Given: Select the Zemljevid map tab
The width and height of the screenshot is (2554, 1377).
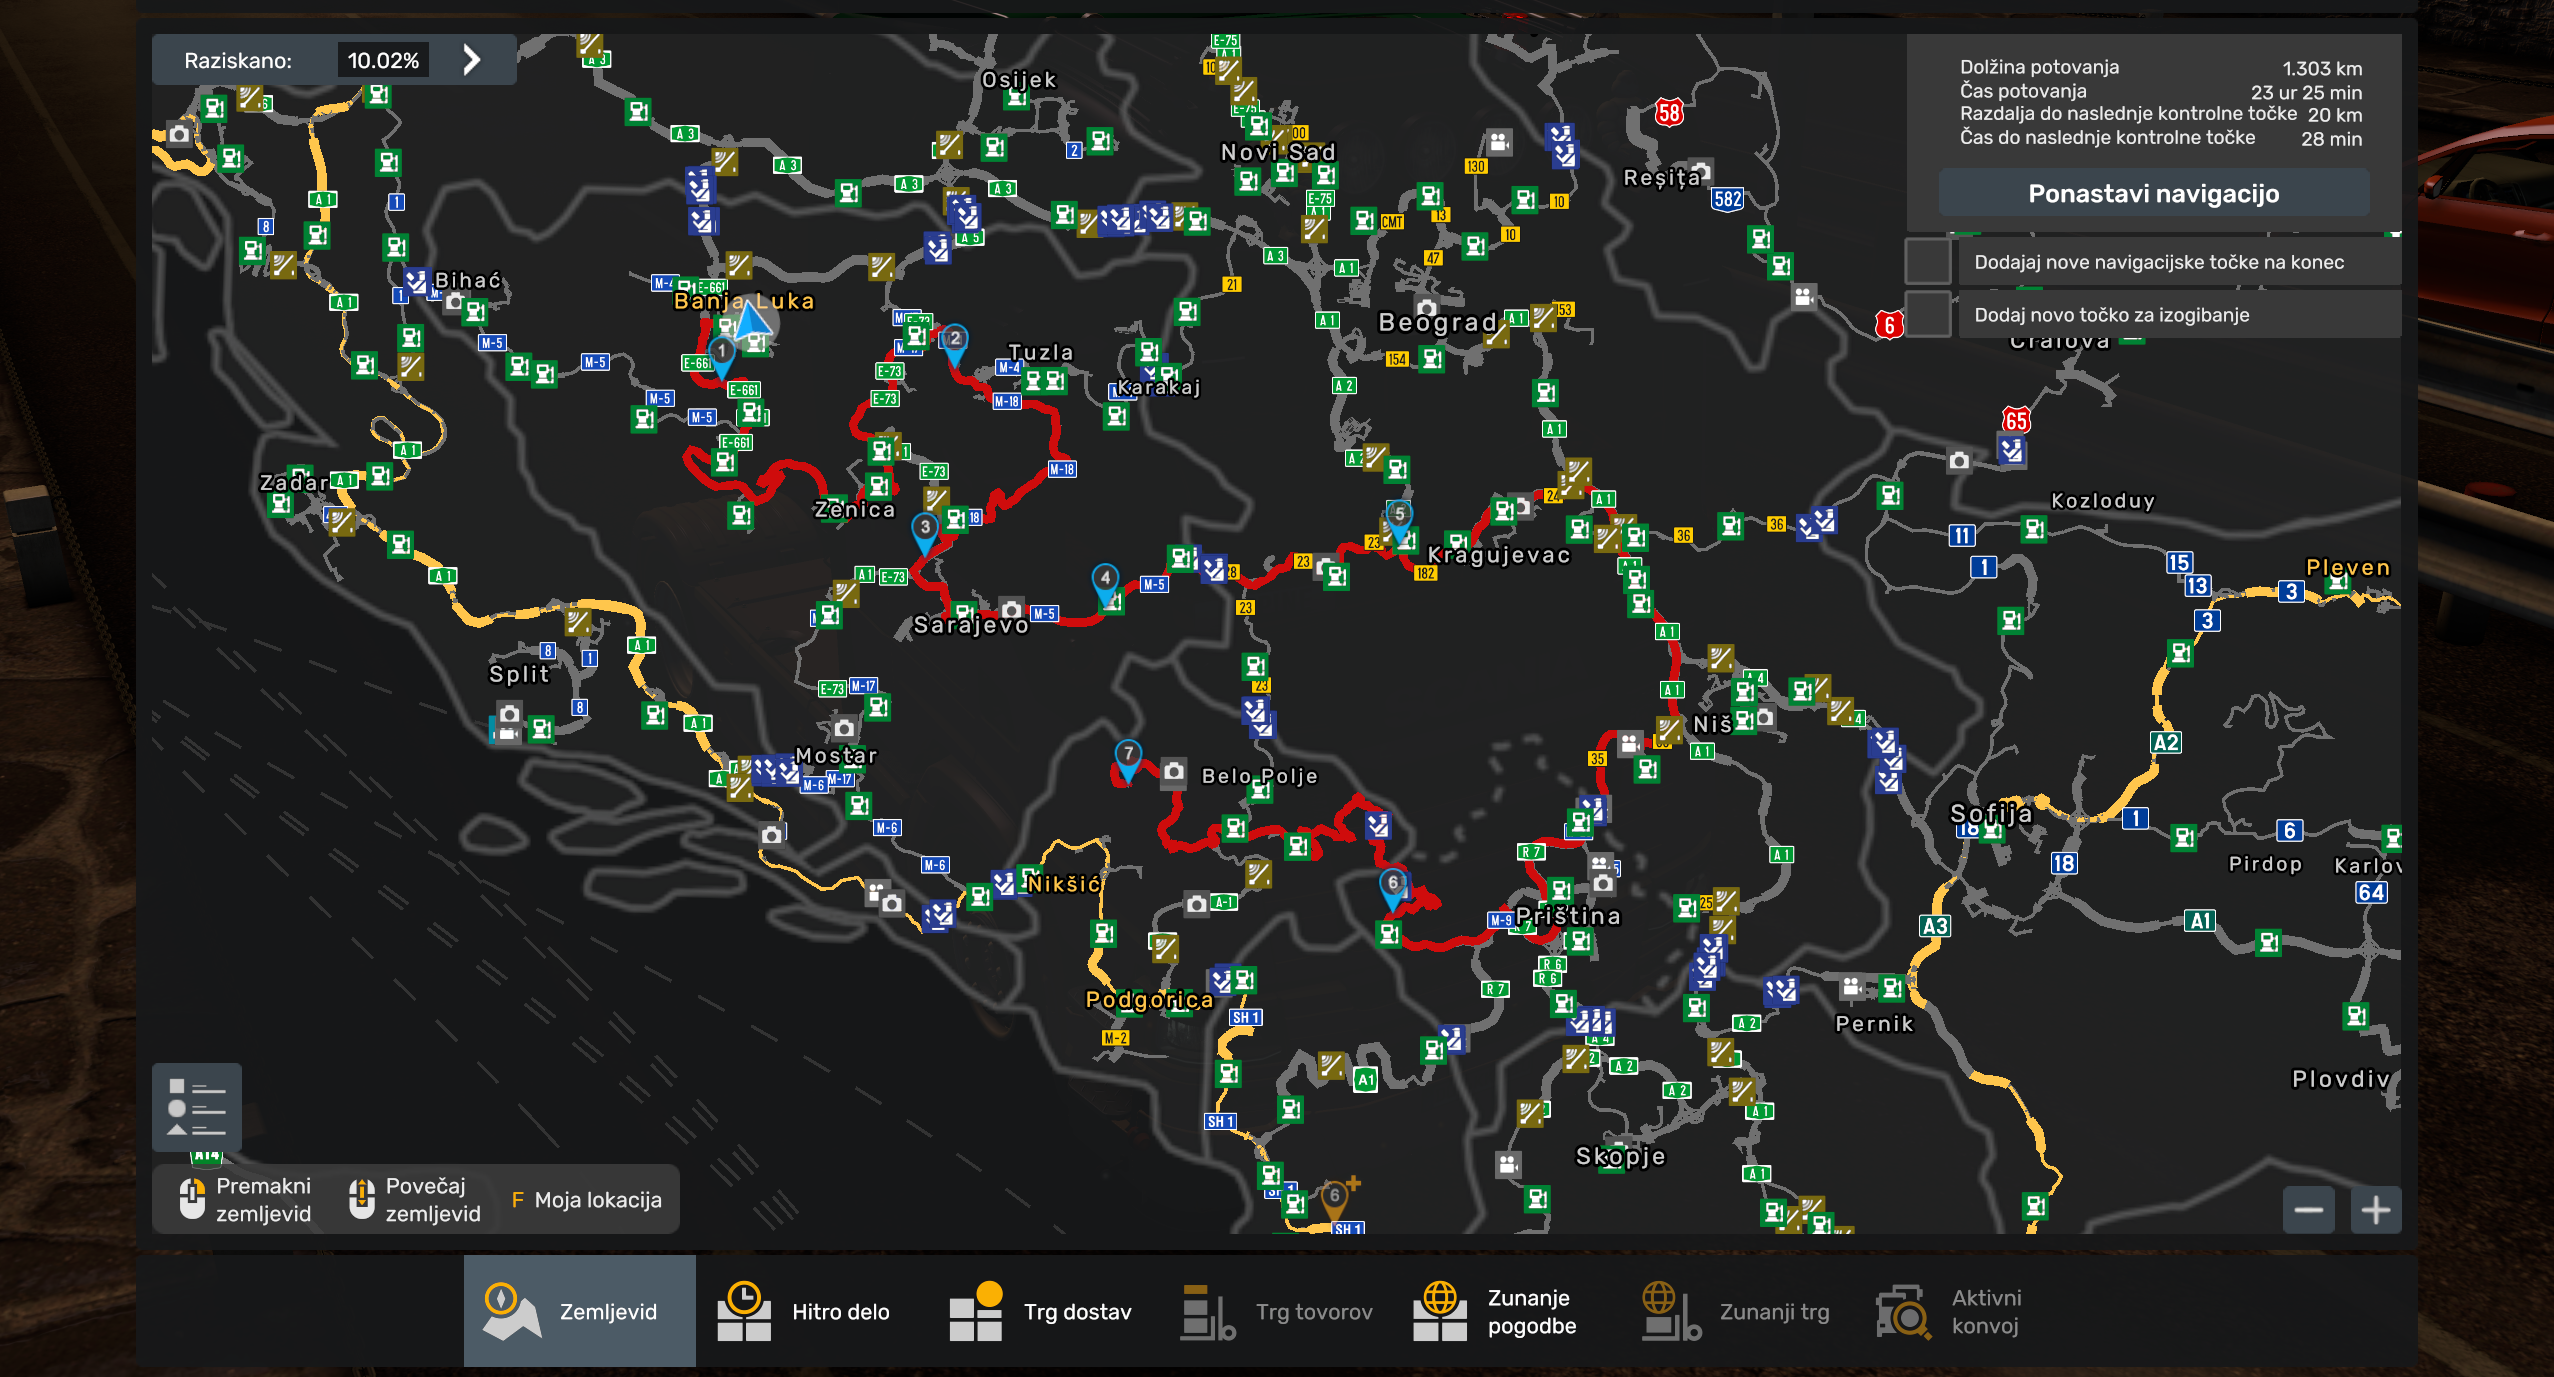Looking at the screenshot, I should (579, 1311).
